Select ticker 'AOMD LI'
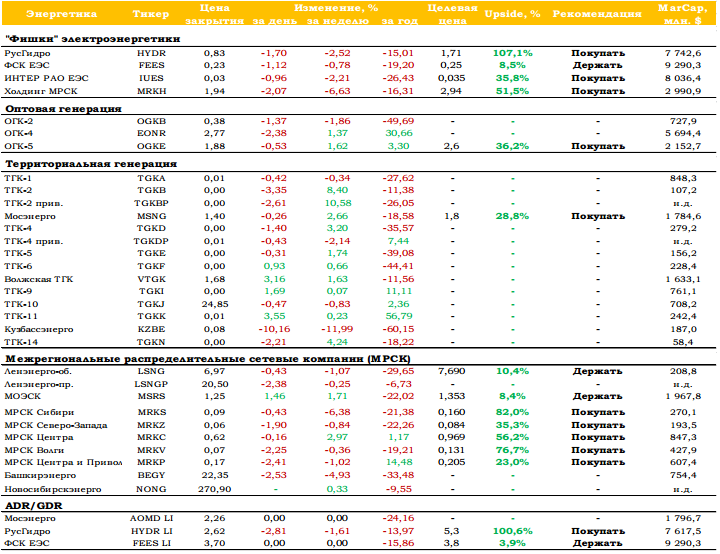The height and width of the screenshot is (554, 720). 151,519
